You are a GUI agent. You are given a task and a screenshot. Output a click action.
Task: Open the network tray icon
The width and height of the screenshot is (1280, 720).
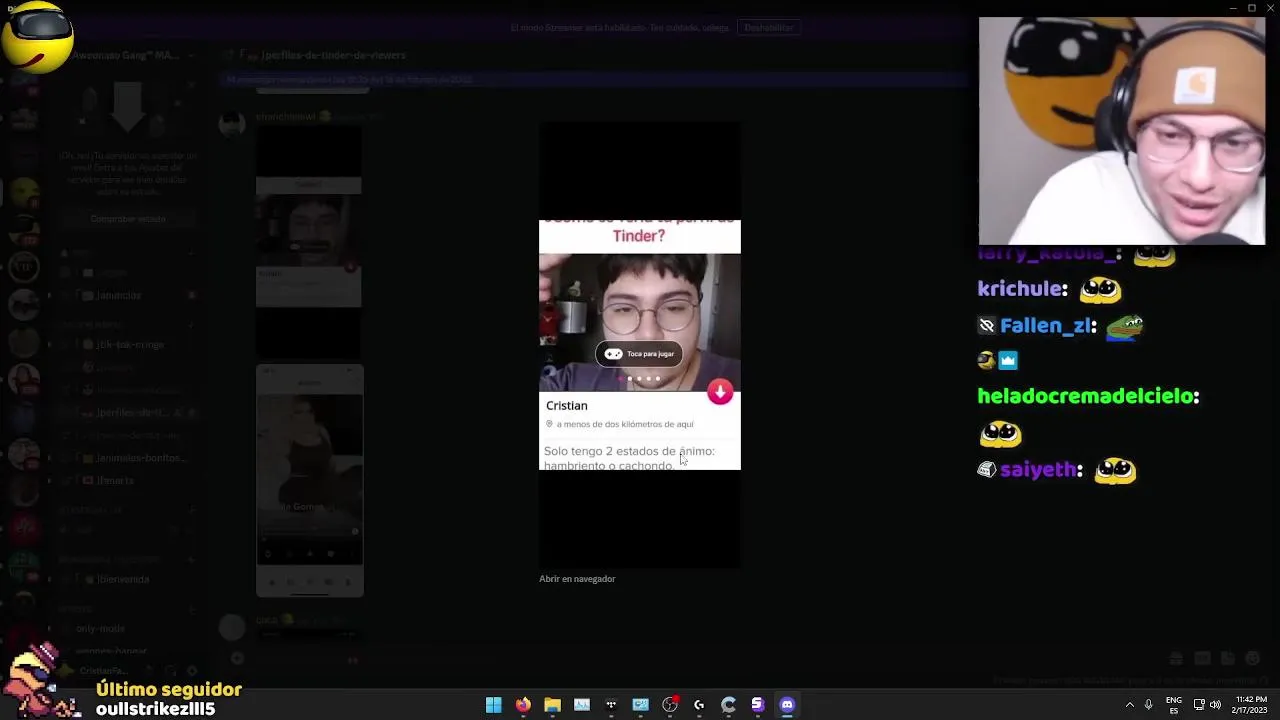tap(1199, 705)
